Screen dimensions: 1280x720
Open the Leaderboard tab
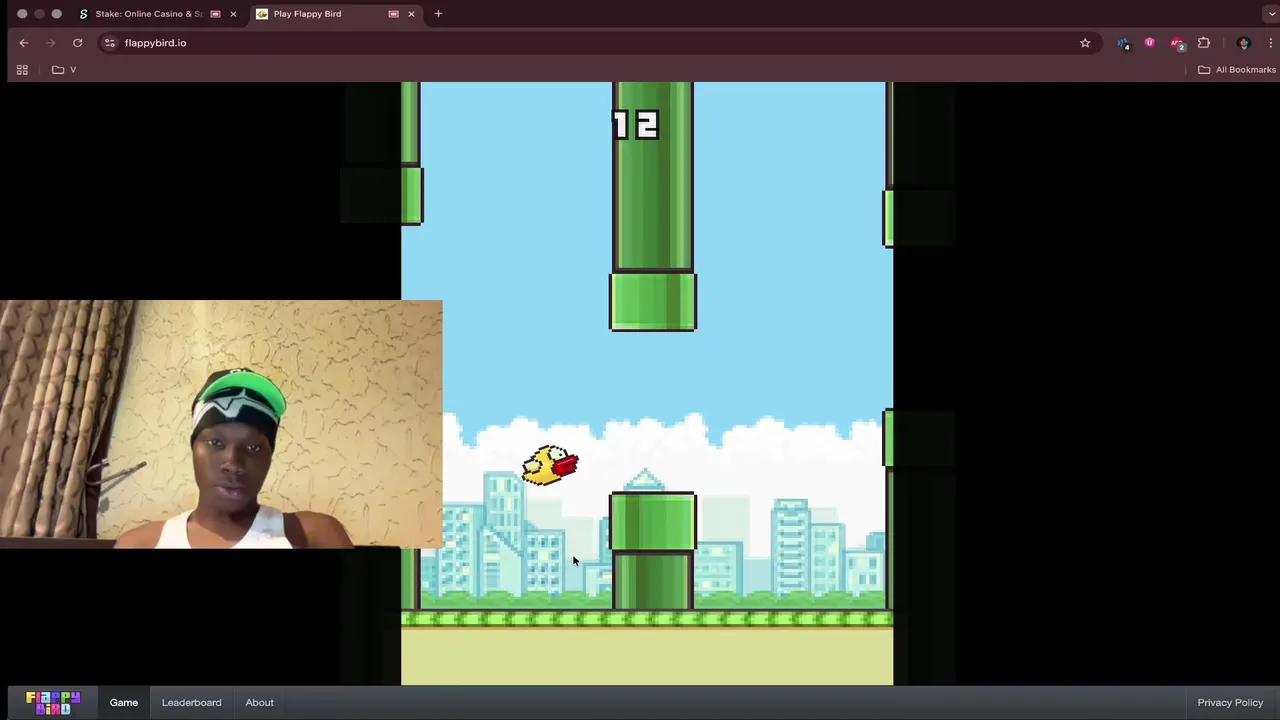[x=192, y=702]
